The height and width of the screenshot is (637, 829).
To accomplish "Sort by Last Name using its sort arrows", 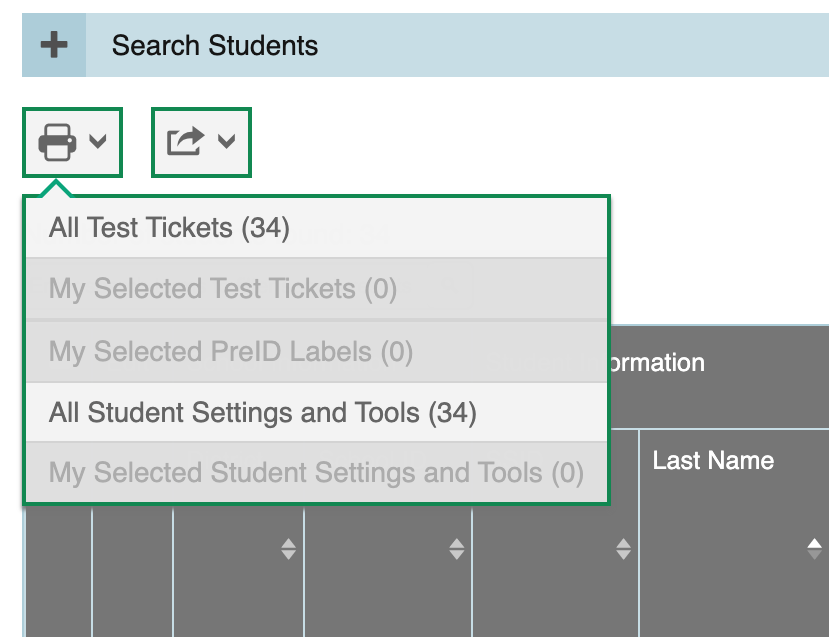I will (815, 548).
